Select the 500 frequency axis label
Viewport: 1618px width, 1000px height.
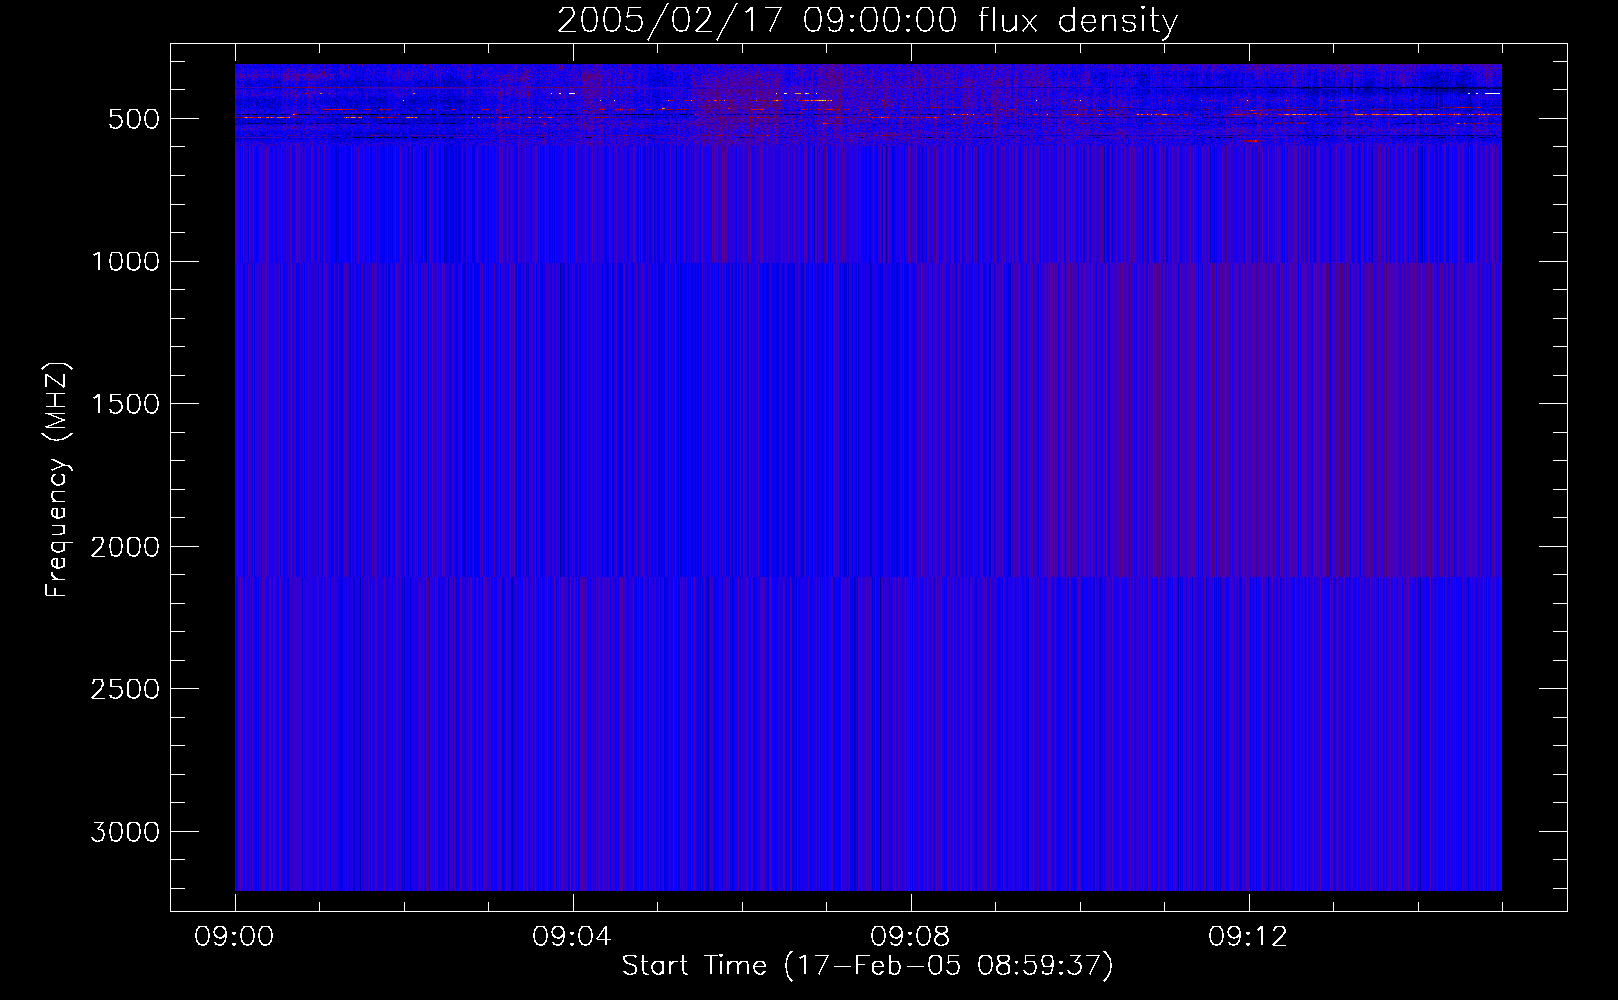pos(135,119)
